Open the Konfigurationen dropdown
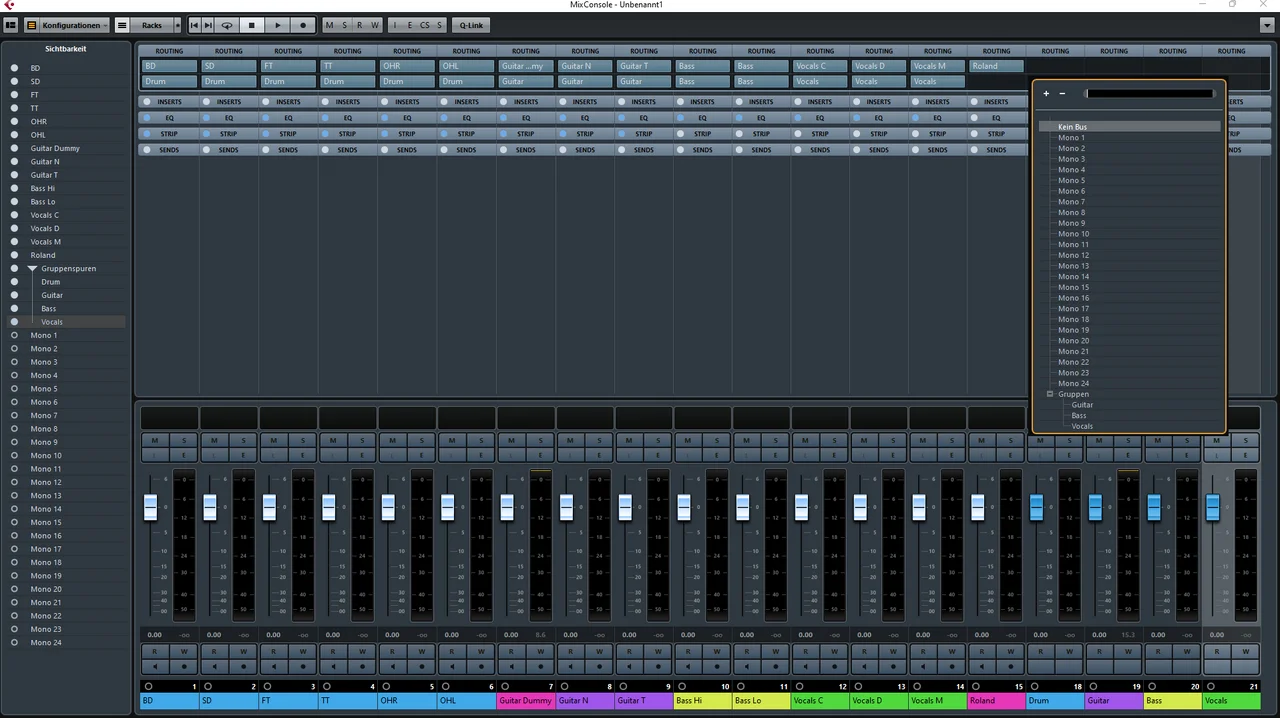1280x718 pixels. click(67, 25)
